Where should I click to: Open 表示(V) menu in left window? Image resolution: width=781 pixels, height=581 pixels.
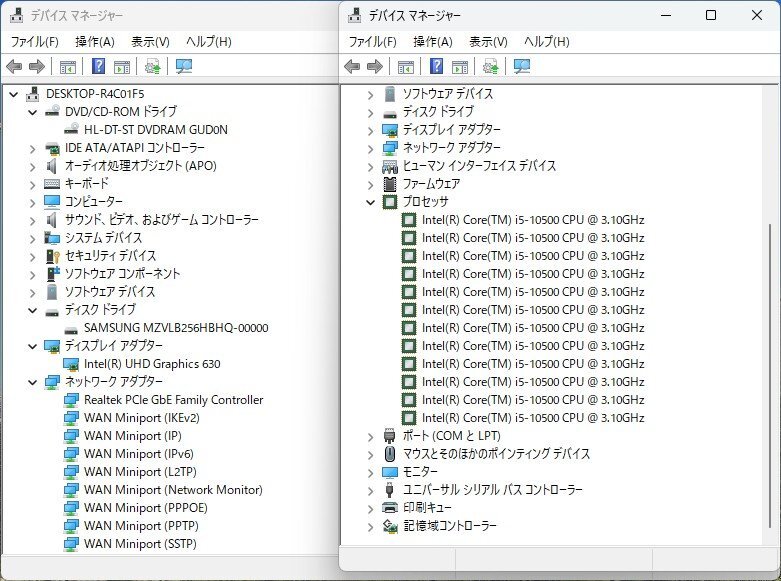[150, 42]
